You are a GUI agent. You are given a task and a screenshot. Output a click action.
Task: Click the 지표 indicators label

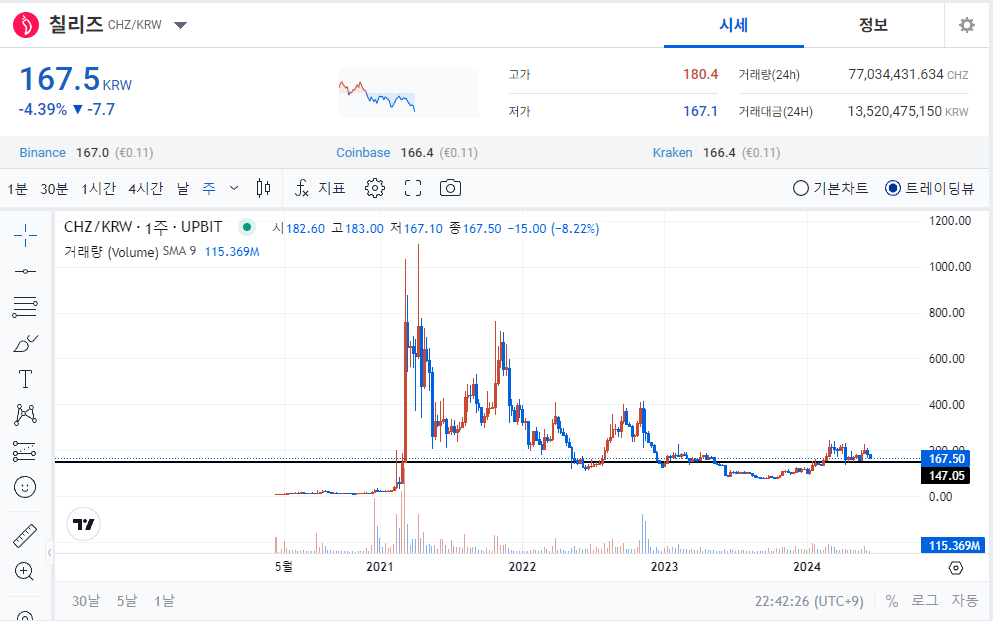click(331, 189)
